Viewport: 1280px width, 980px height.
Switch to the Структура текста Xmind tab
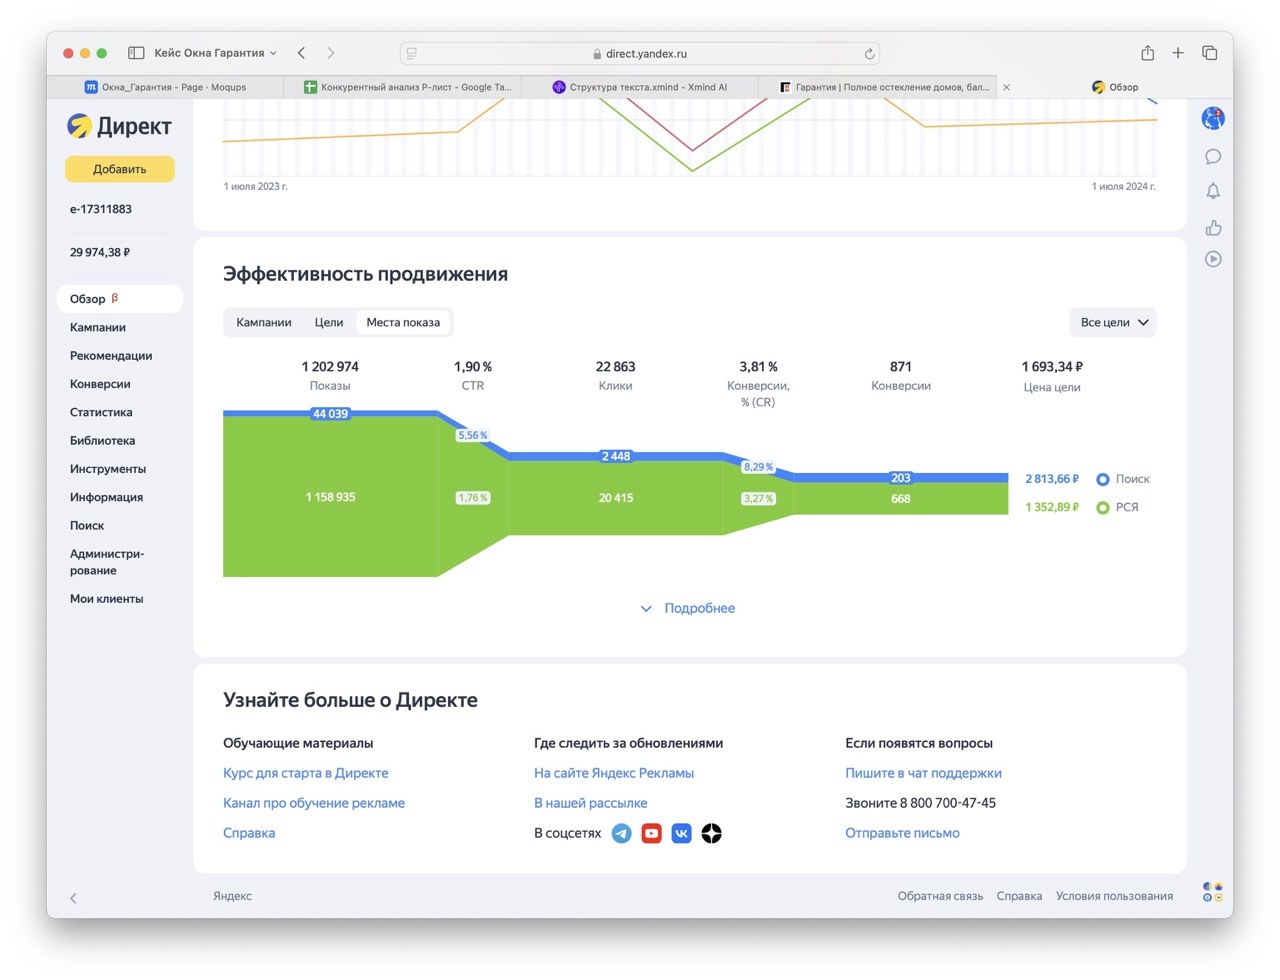pyautogui.click(x=640, y=87)
